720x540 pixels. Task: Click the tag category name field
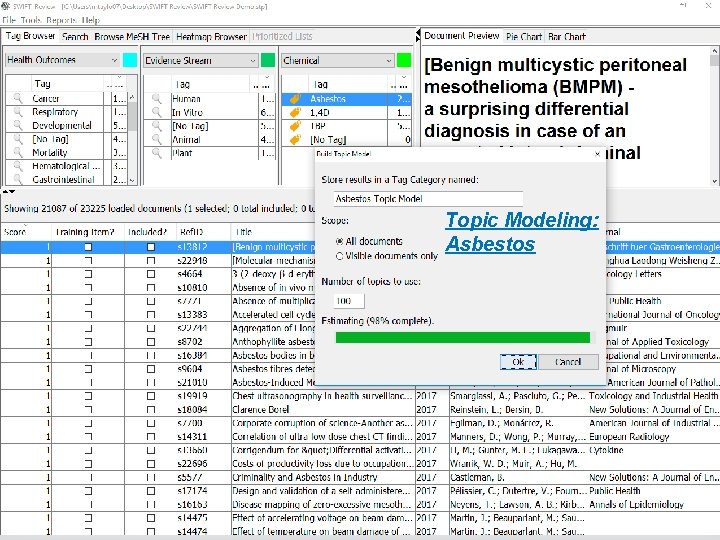click(428, 198)
